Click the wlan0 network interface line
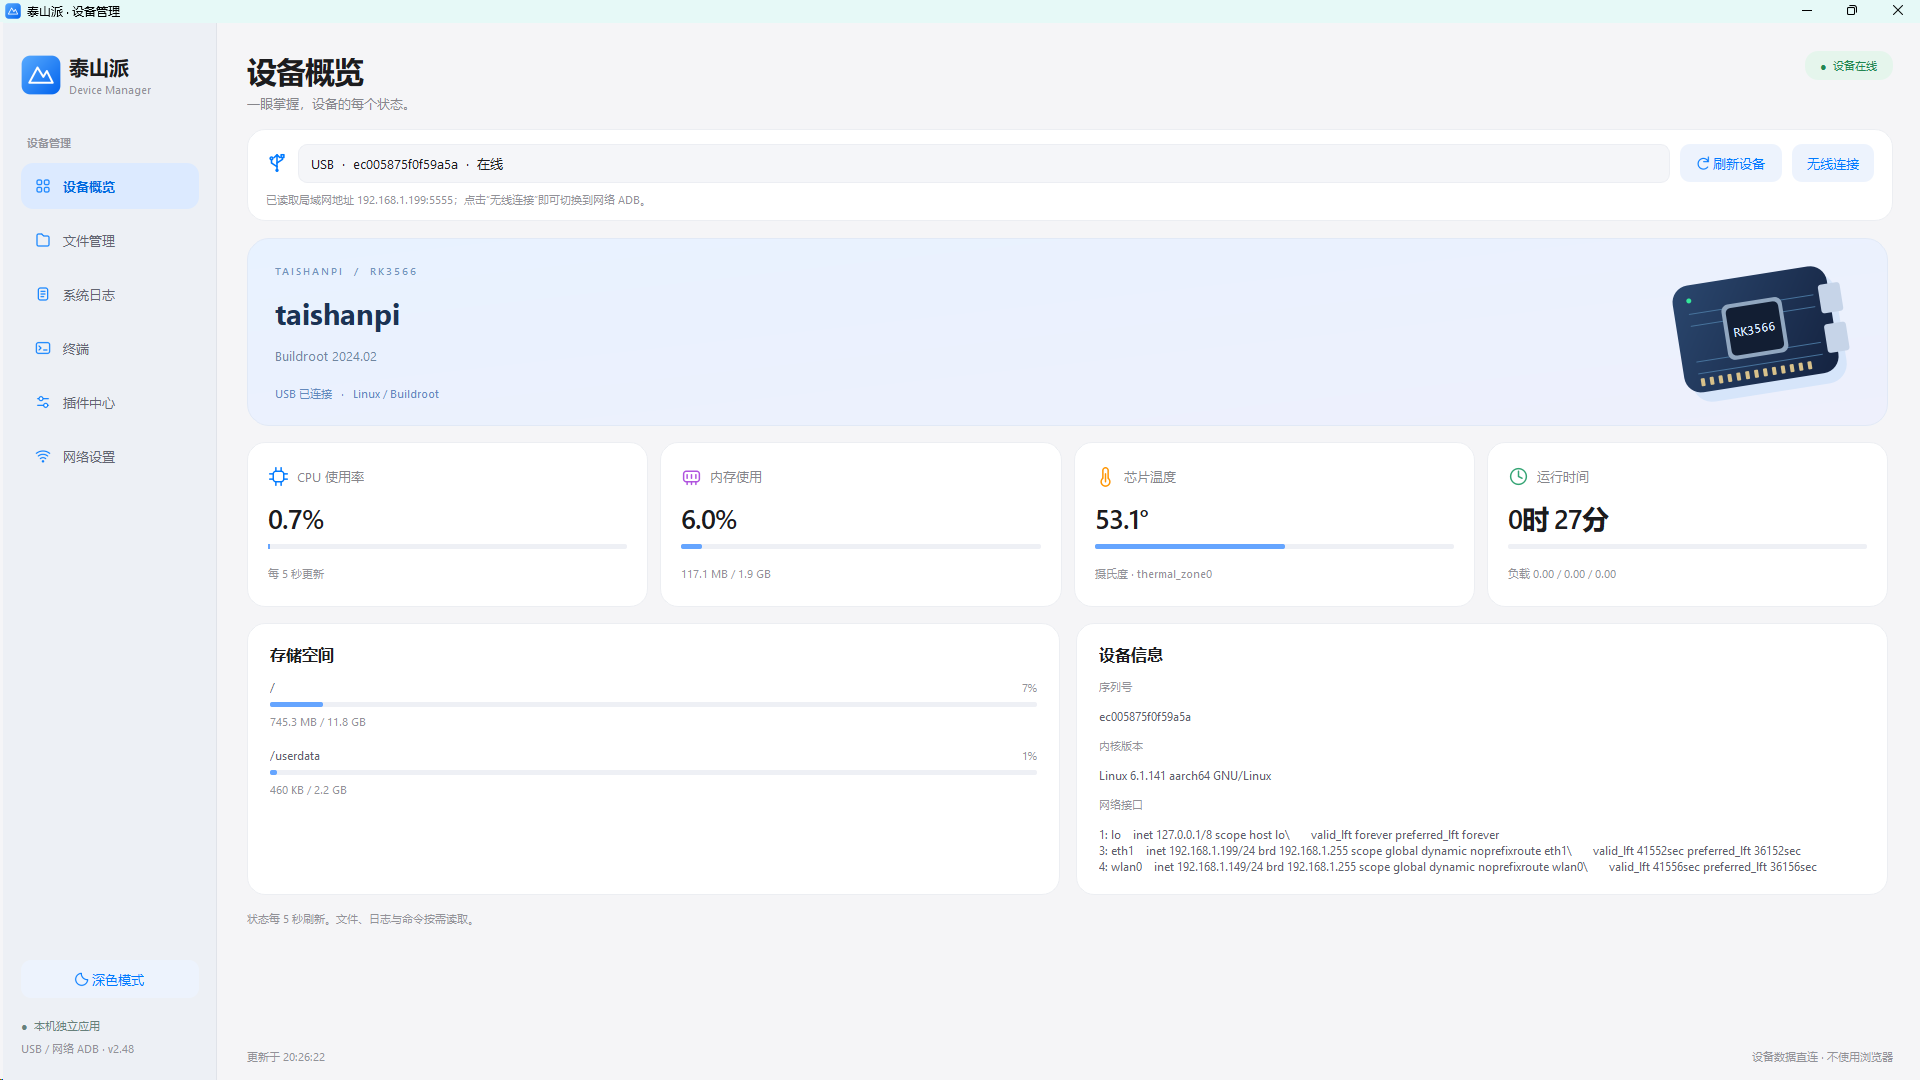 point(1458,867)
